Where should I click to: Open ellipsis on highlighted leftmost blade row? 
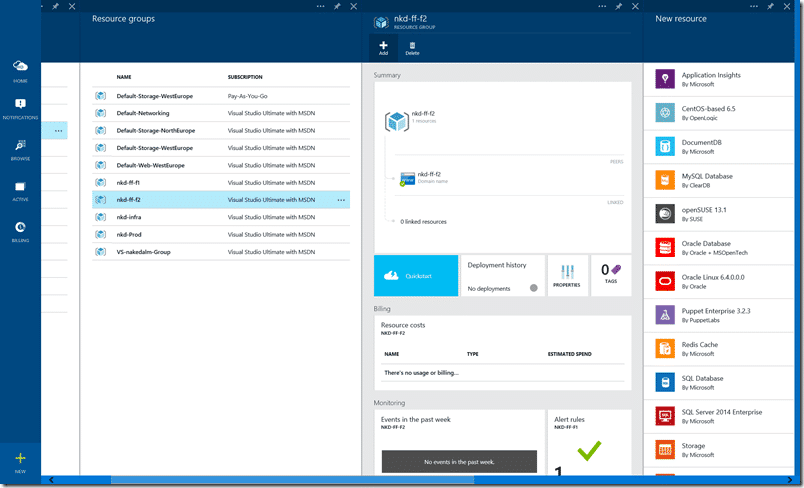58,131
